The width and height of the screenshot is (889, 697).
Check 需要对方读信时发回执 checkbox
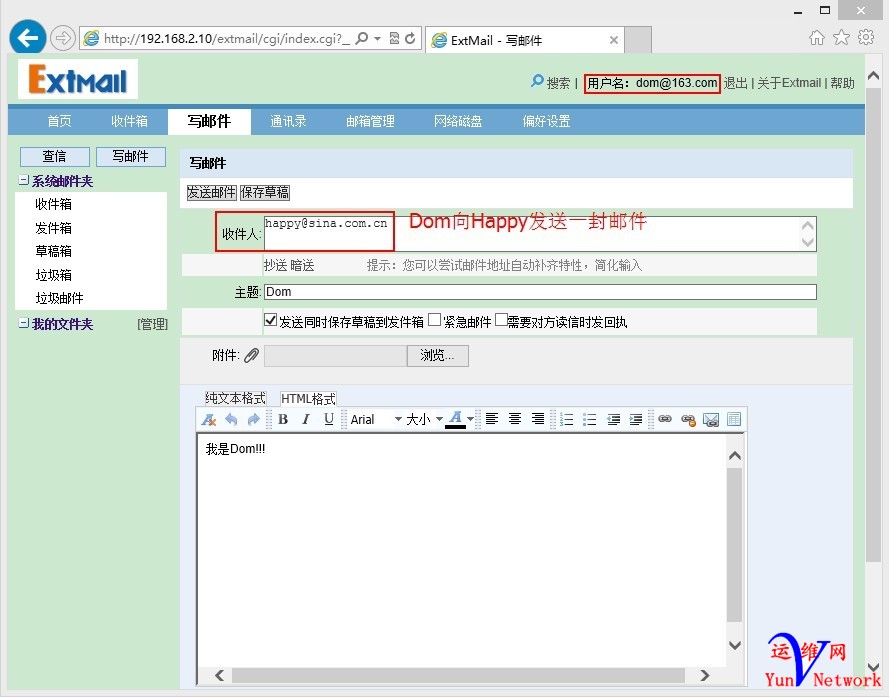501,320
